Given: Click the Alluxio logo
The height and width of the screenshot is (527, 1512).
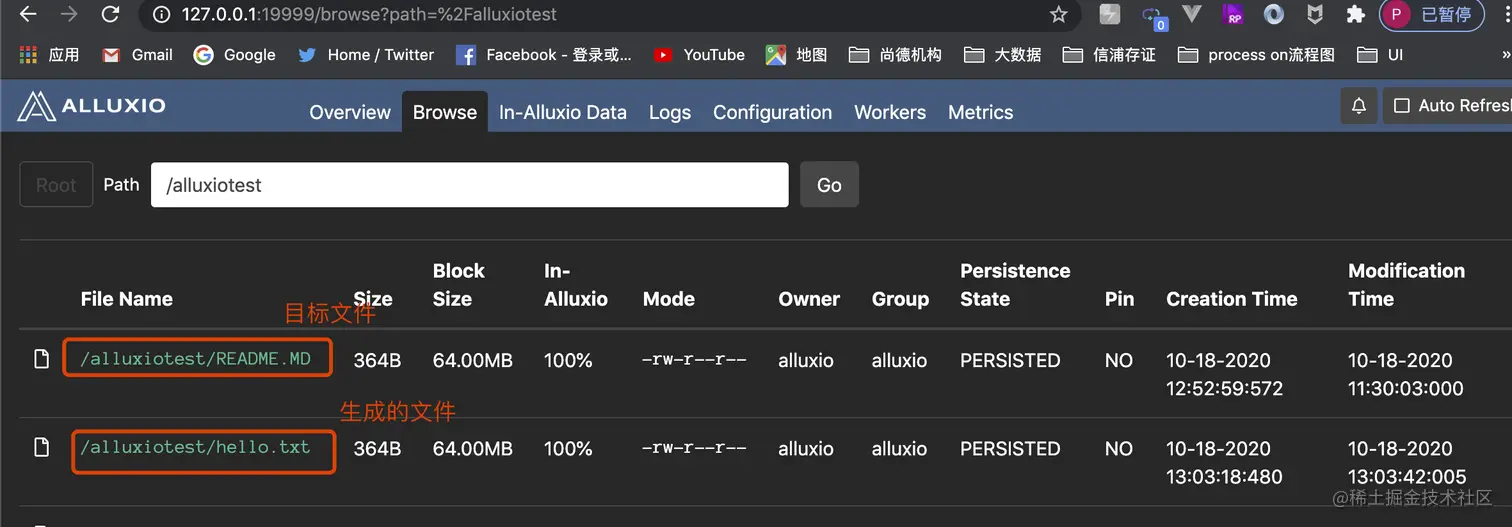Looking at the screenshot, I should pyautogui.click(x=91, y=105).
